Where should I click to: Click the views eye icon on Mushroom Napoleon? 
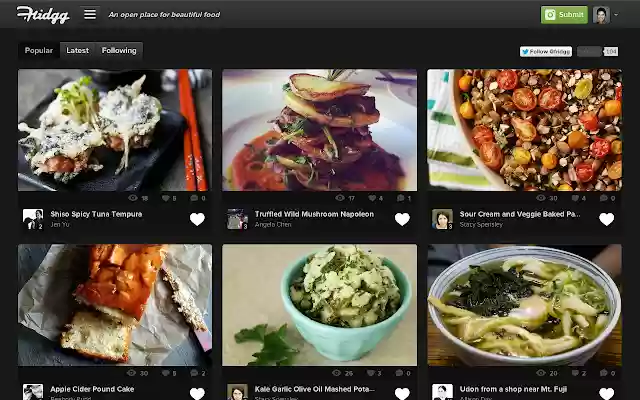[340, 198]
